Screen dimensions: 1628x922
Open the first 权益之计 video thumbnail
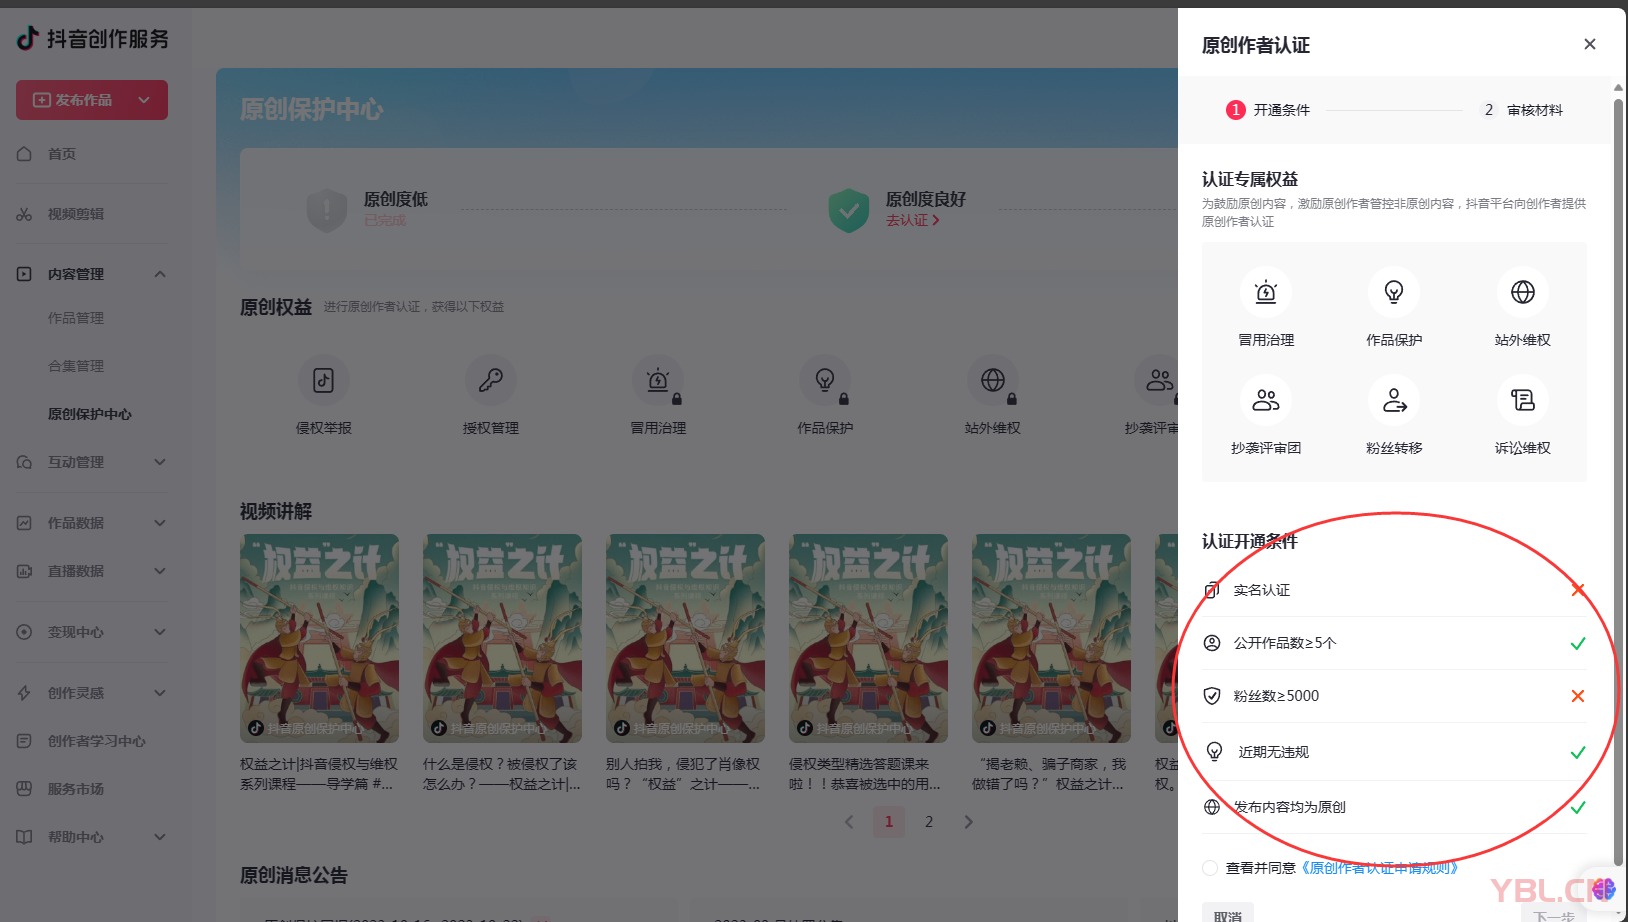pyautogui.click(x=318, y=638)
